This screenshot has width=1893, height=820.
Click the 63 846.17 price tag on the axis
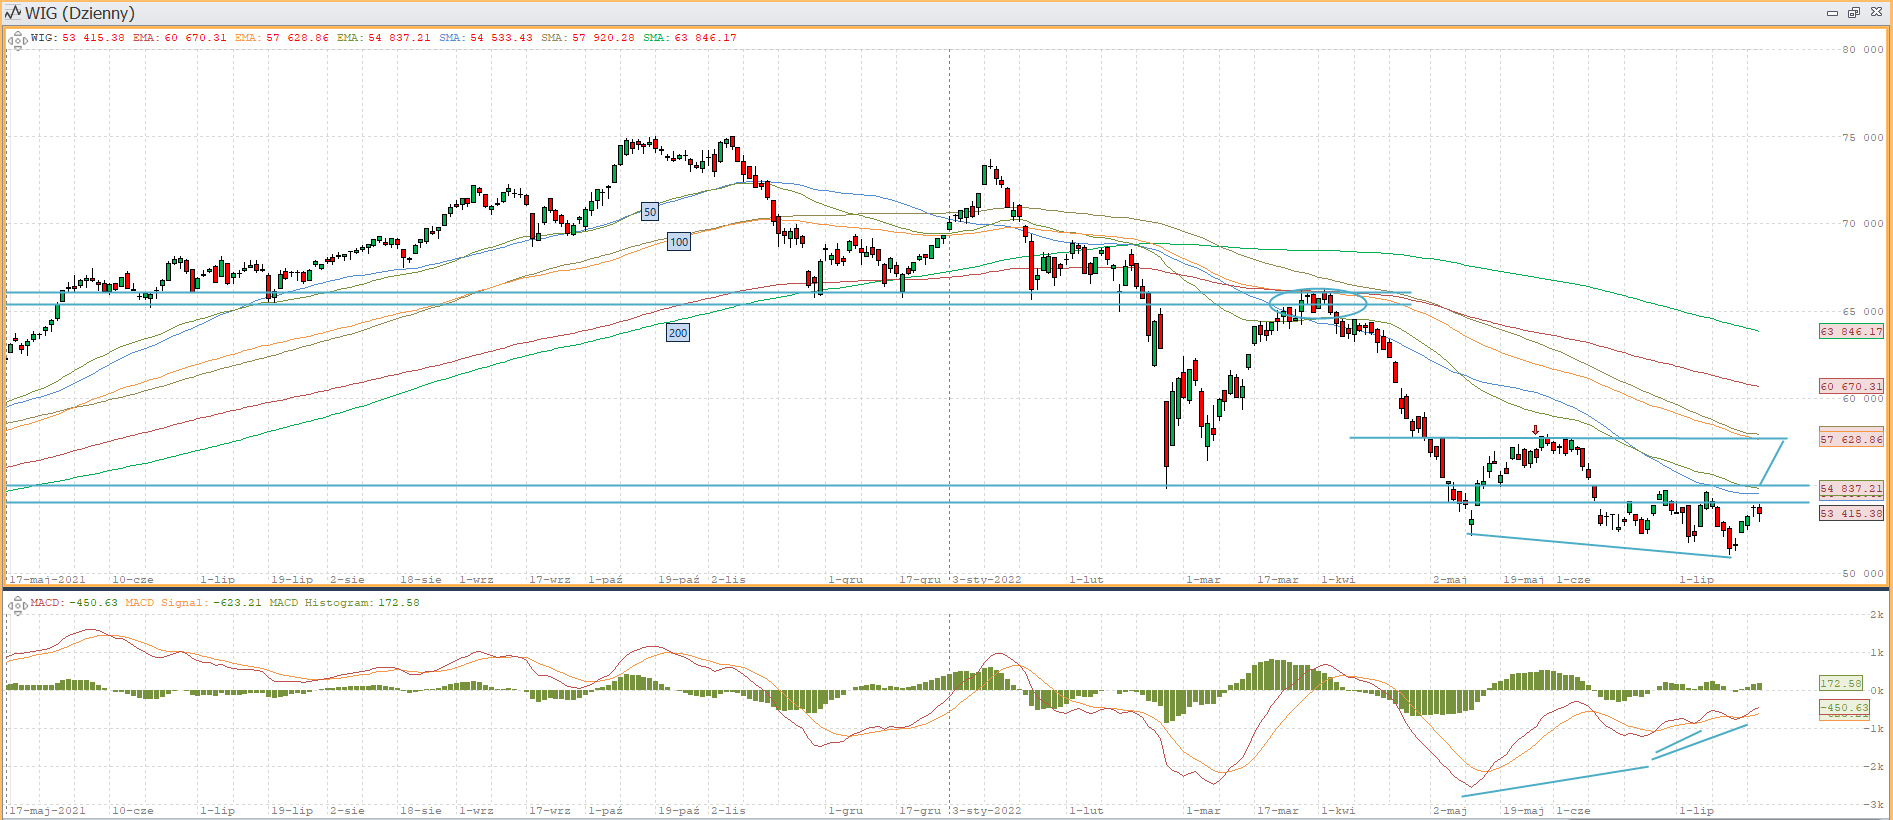tap(1851, 331)
